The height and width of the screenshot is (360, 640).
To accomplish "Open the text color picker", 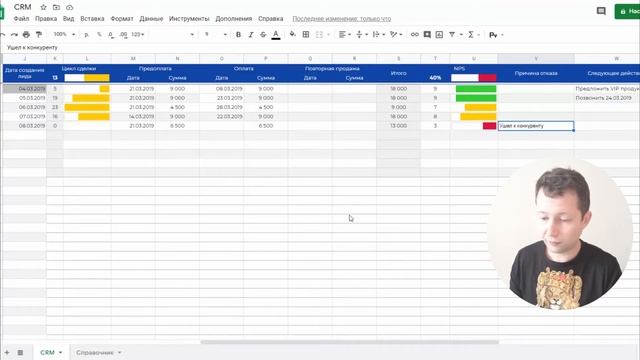I will 276,35.
